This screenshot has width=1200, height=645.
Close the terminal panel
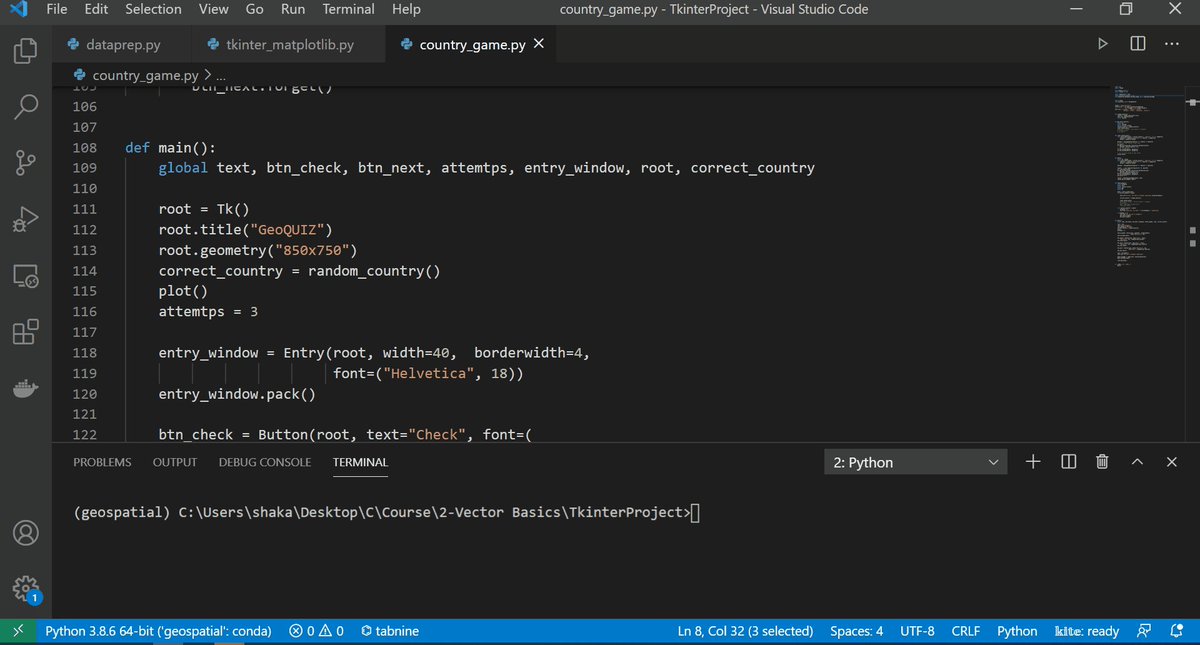coord(1171,461)
